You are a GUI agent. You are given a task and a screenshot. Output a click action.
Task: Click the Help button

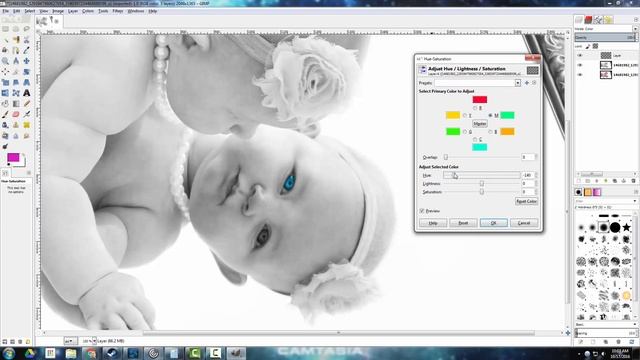tap(433, 223)
